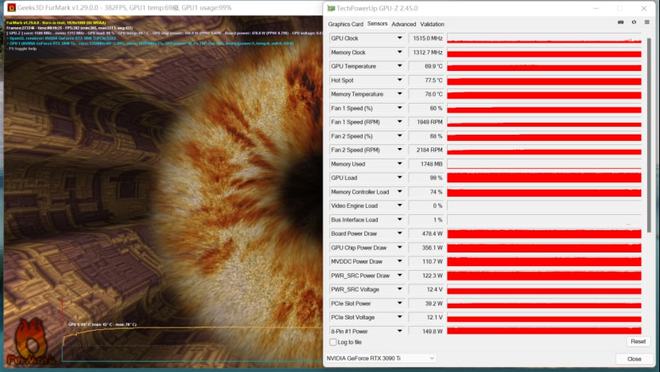Screen dimensions: 660x372
Task: Click the GPU Load percentage value
Action: 426,178
